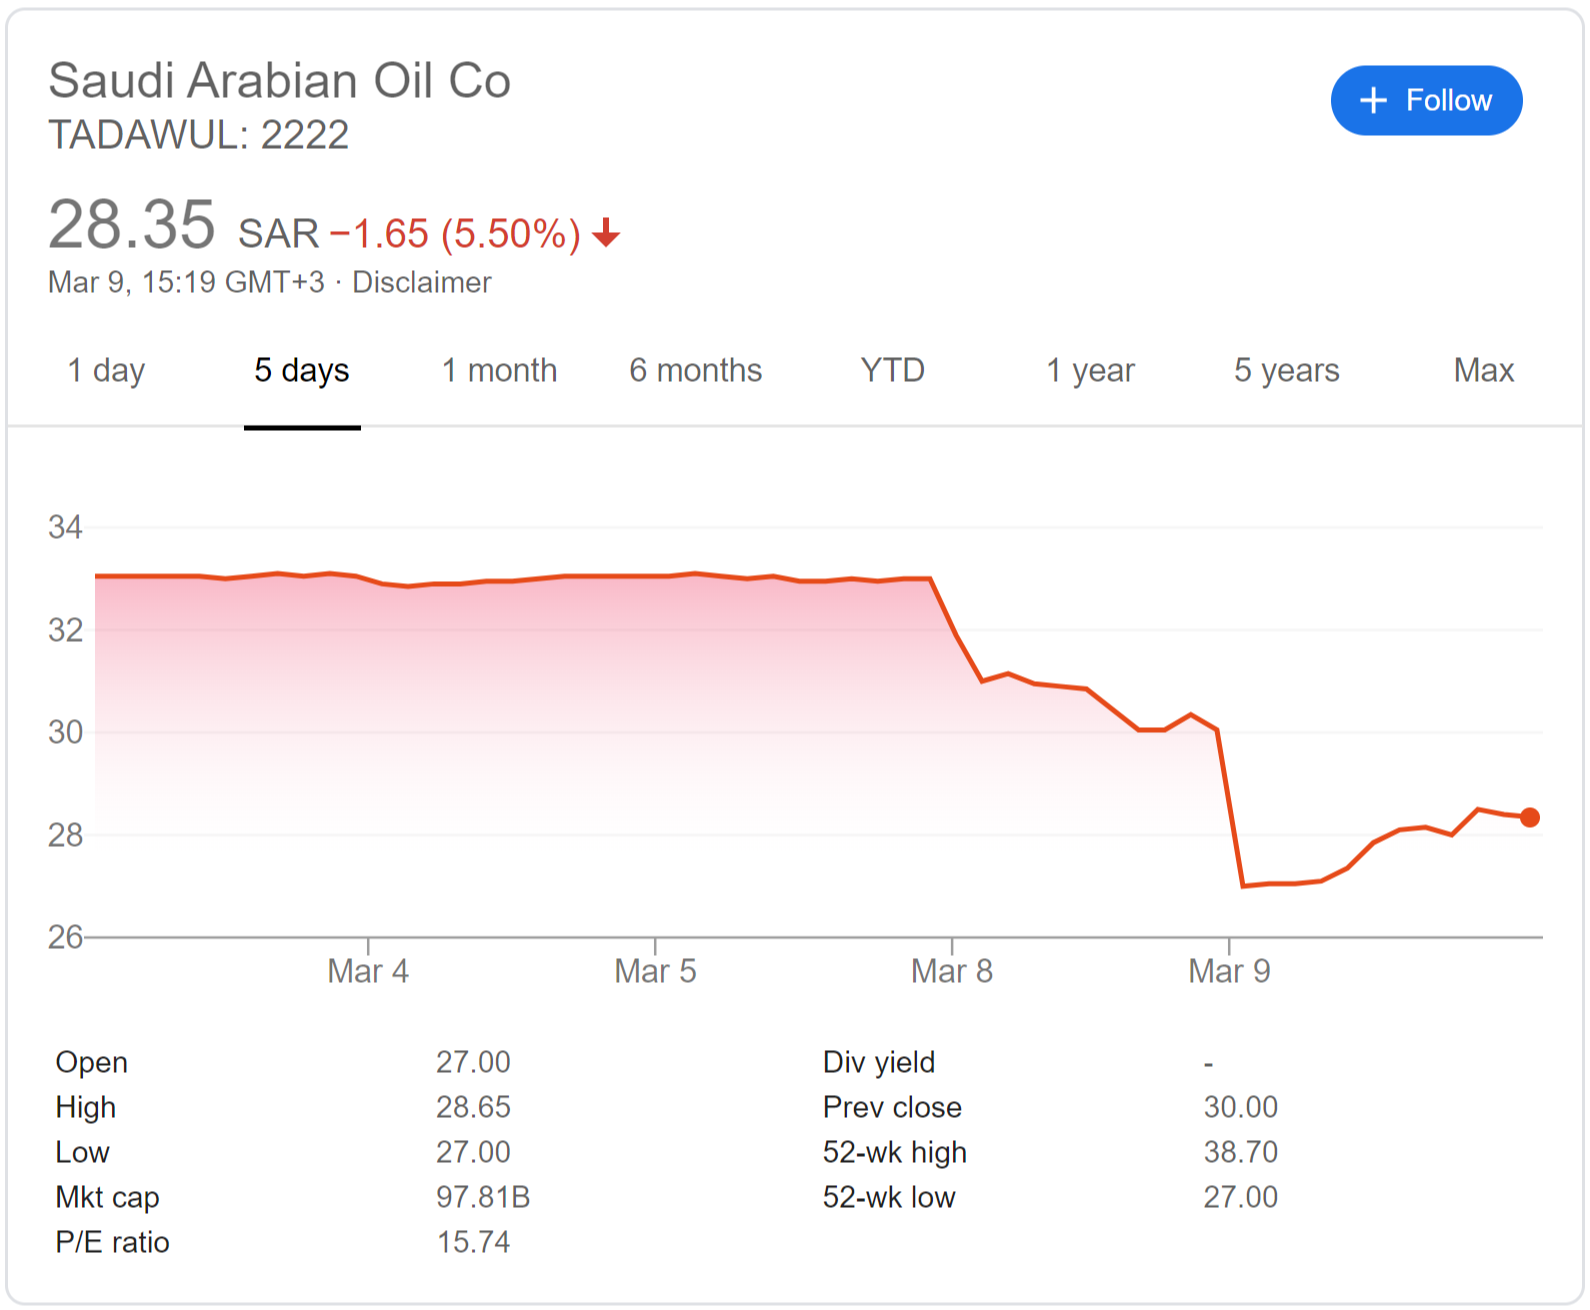Click the Prev close value 30.00
Screen dimensions: 1590x1310
[x=1240, y=1107]
